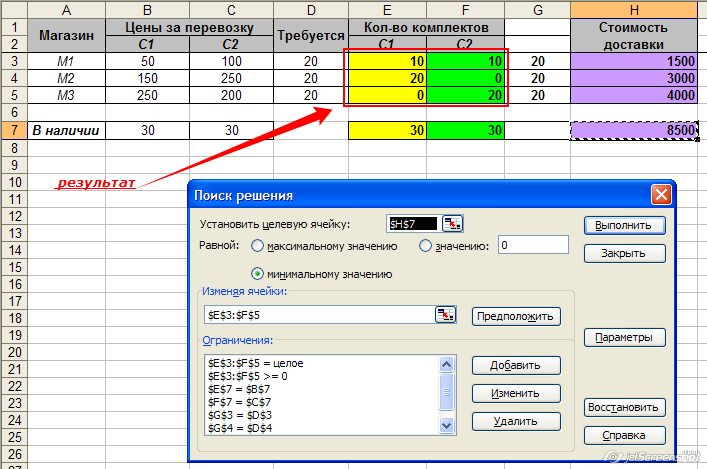Click C2 price cell 100 in M1 row

231,61
